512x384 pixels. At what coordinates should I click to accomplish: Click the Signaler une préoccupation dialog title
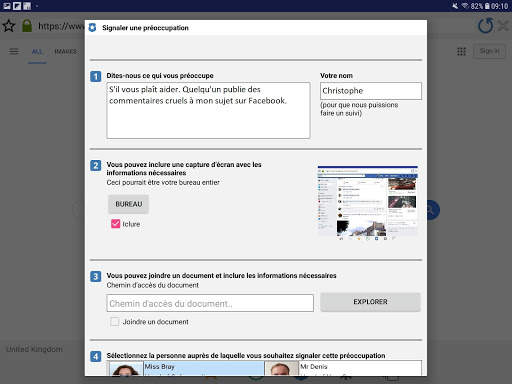tap(145, 28)
